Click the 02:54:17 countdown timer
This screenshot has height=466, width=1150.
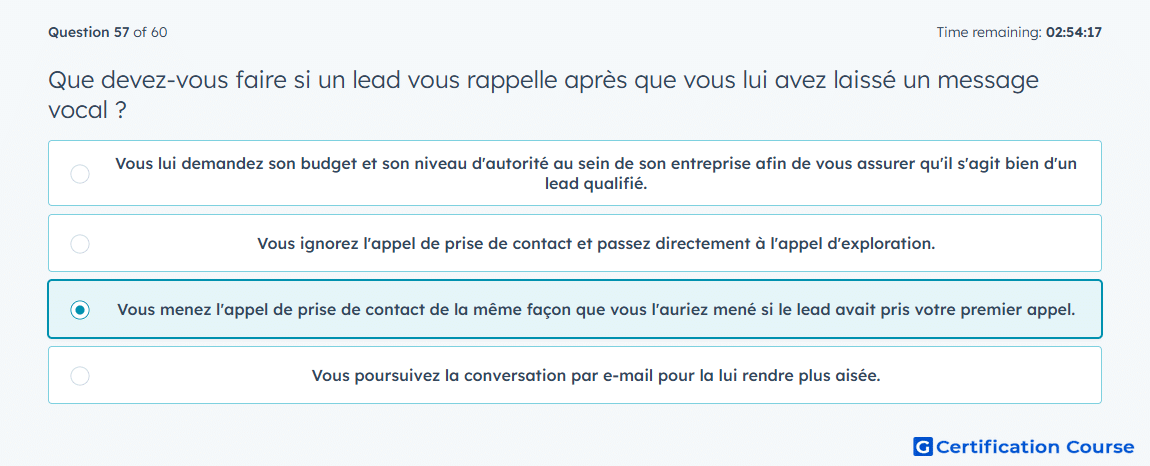1074,32
